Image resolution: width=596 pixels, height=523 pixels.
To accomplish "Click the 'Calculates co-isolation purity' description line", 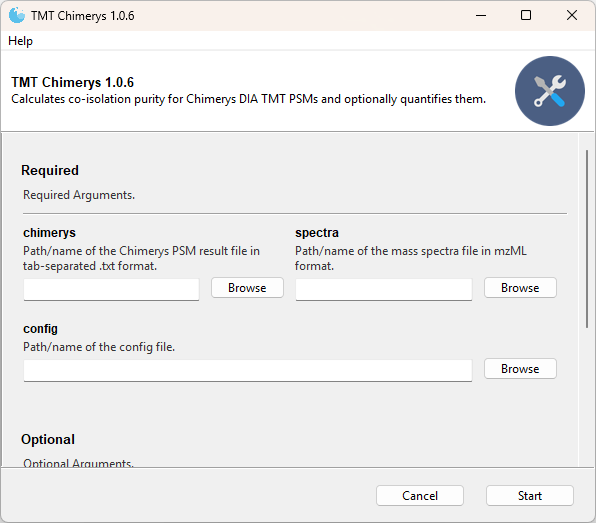I will [x=248, y=99].
